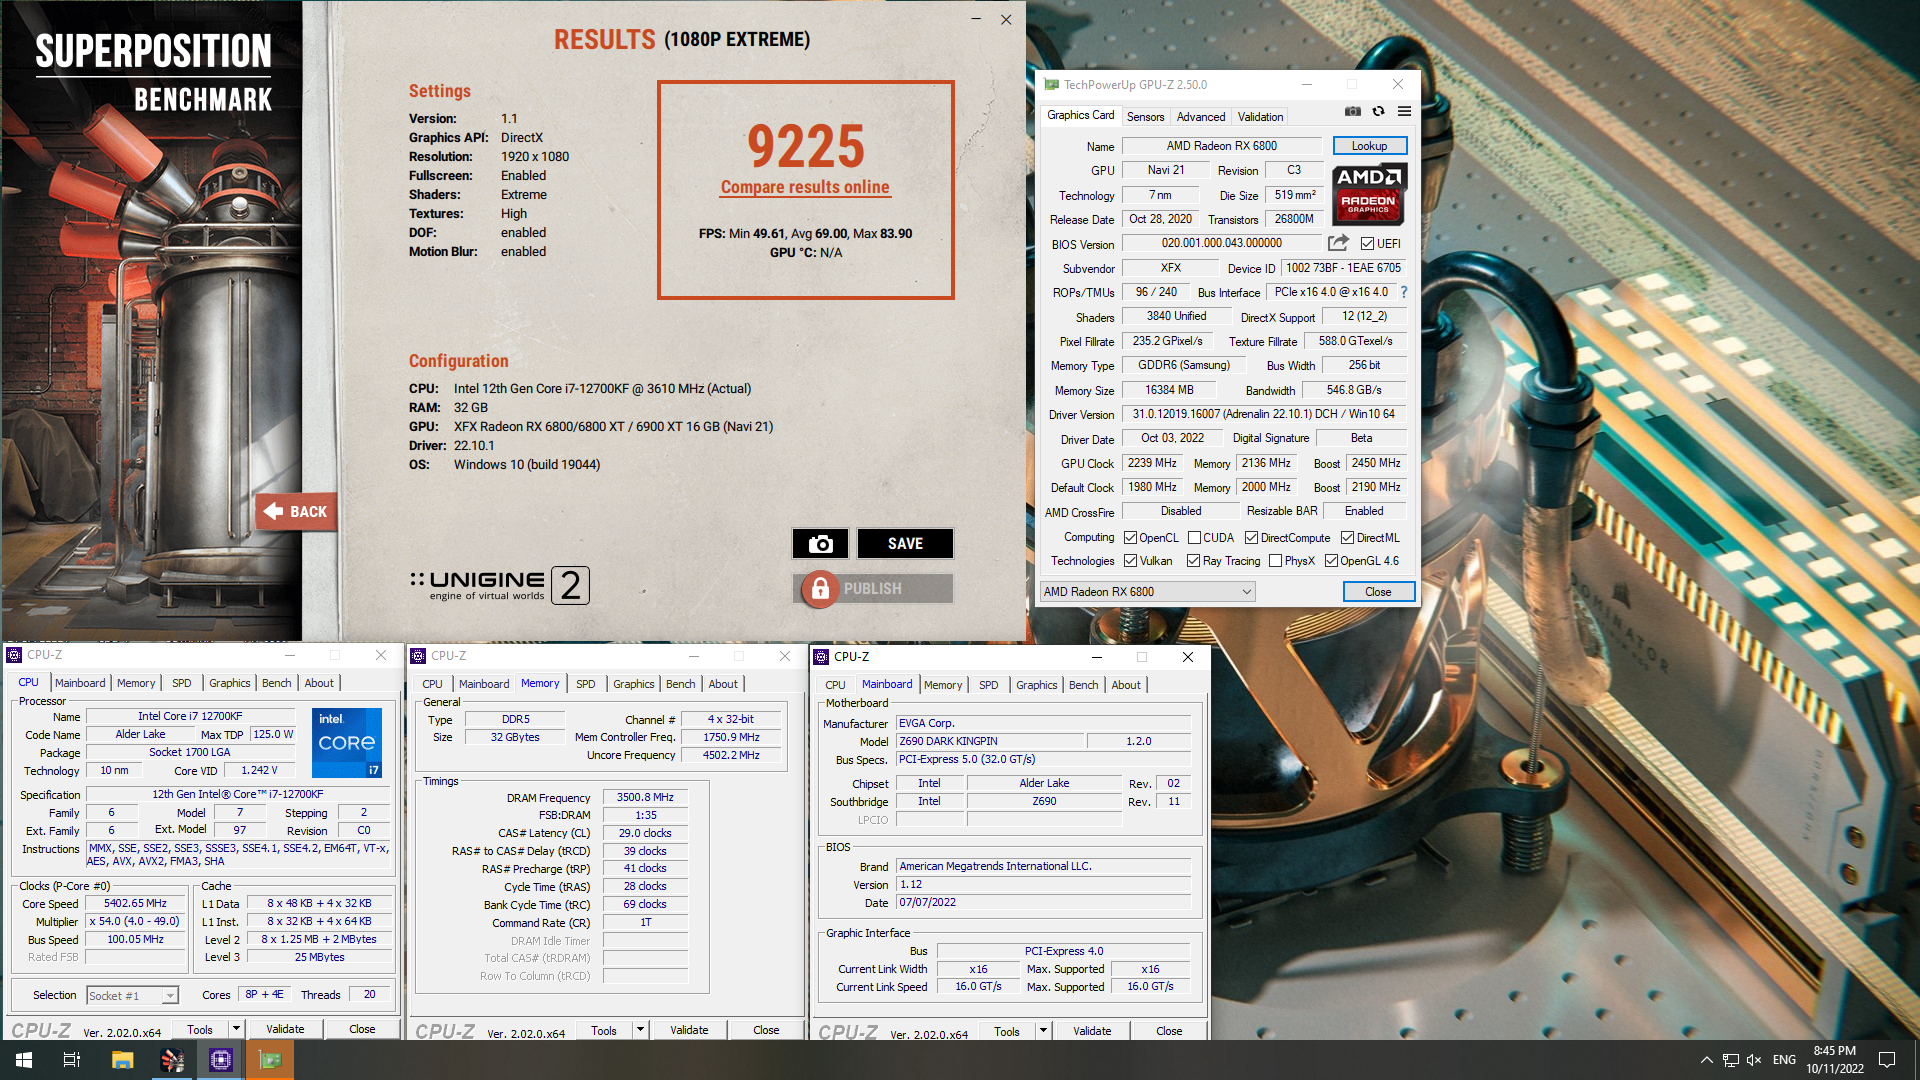Click the GPU-Z refresh icon
This screenshot has width=1920, height=1080.
point(1378,111)
